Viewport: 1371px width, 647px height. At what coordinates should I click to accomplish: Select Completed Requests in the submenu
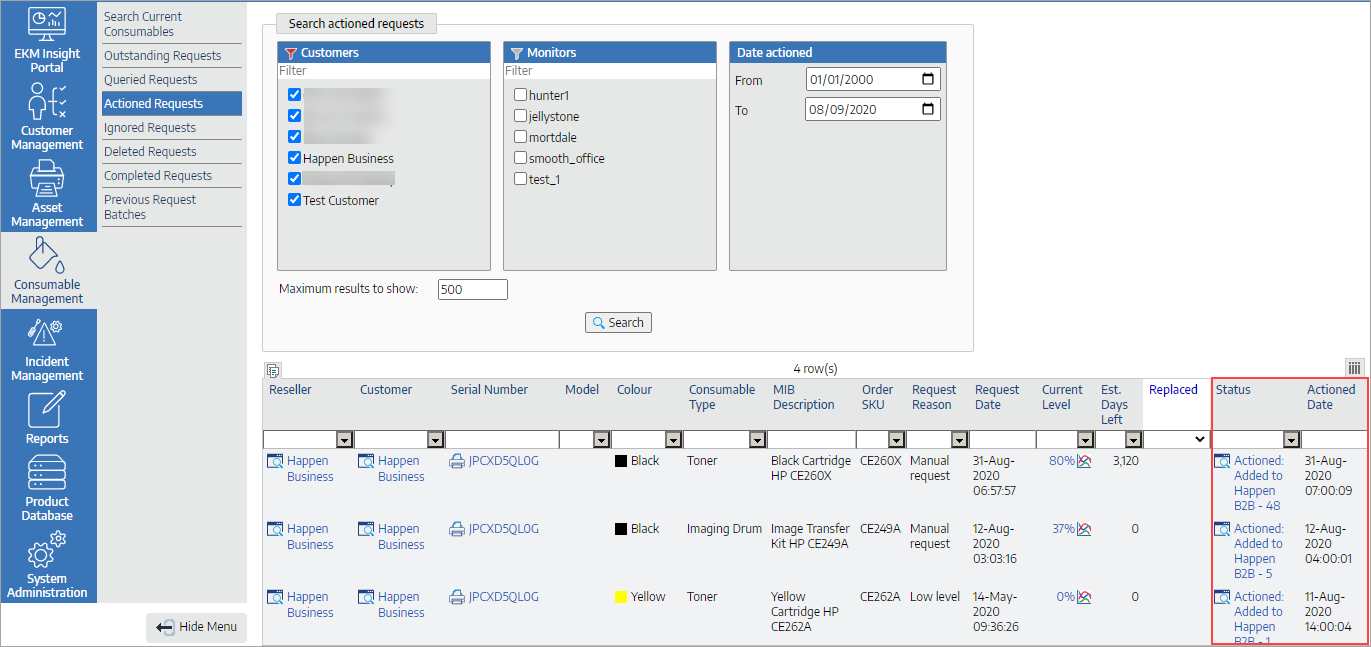pyautogui.click(x=158, y=176)
